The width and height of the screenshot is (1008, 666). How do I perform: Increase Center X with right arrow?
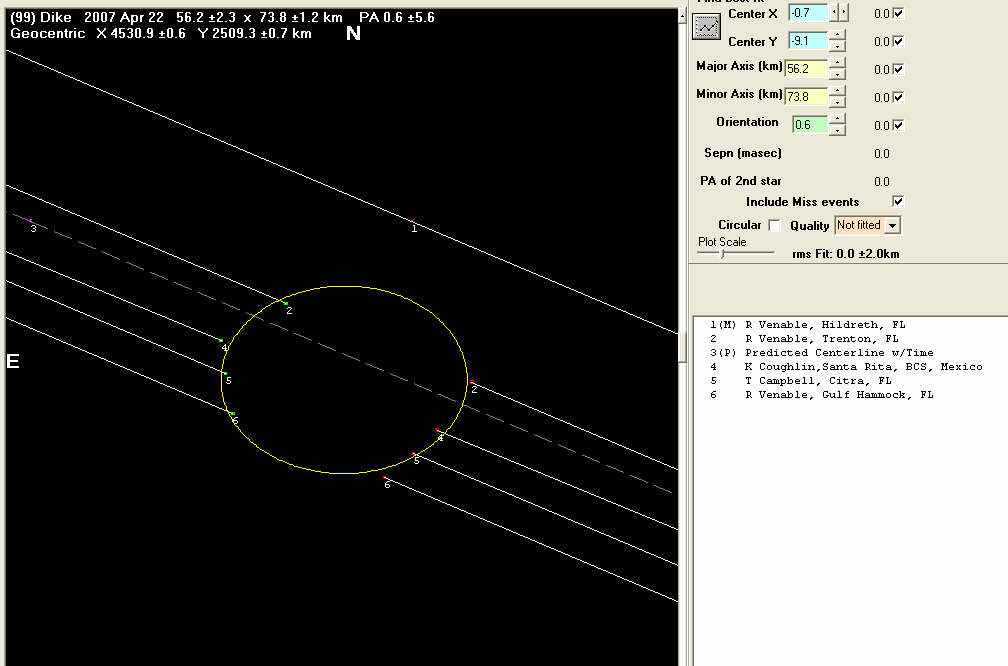(x=843, y=12)
